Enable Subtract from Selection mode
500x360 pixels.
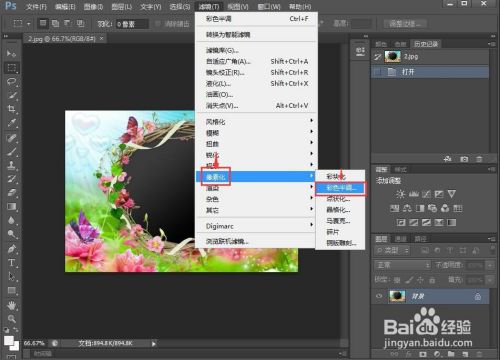68,23
